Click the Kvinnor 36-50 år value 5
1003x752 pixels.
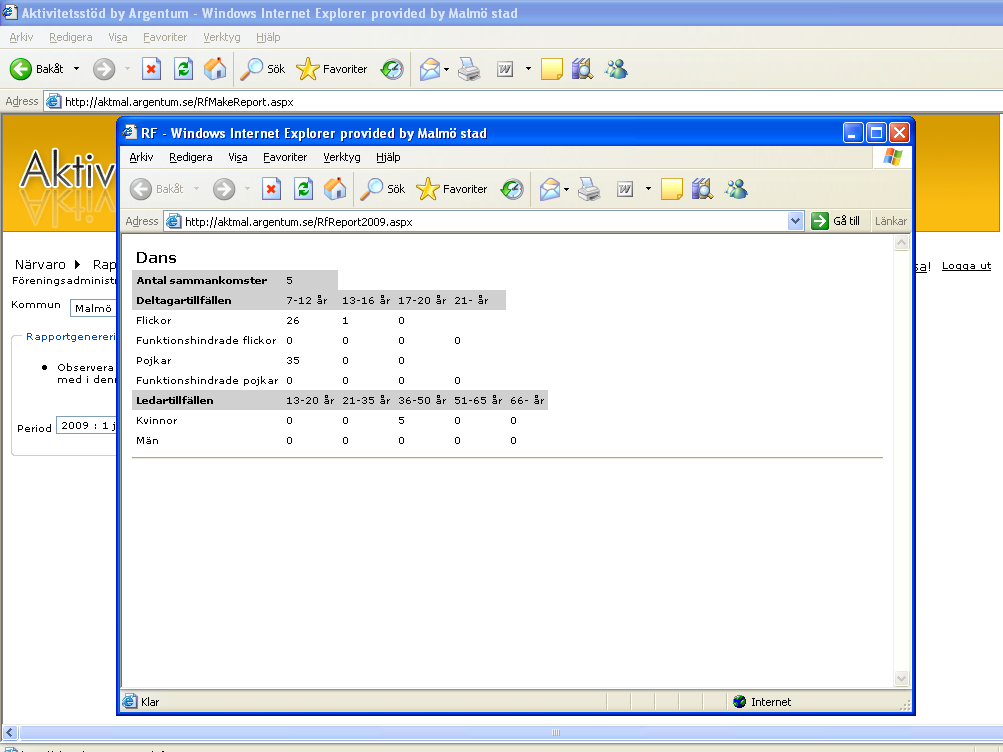pyautogui.click(x=401, y=421)
